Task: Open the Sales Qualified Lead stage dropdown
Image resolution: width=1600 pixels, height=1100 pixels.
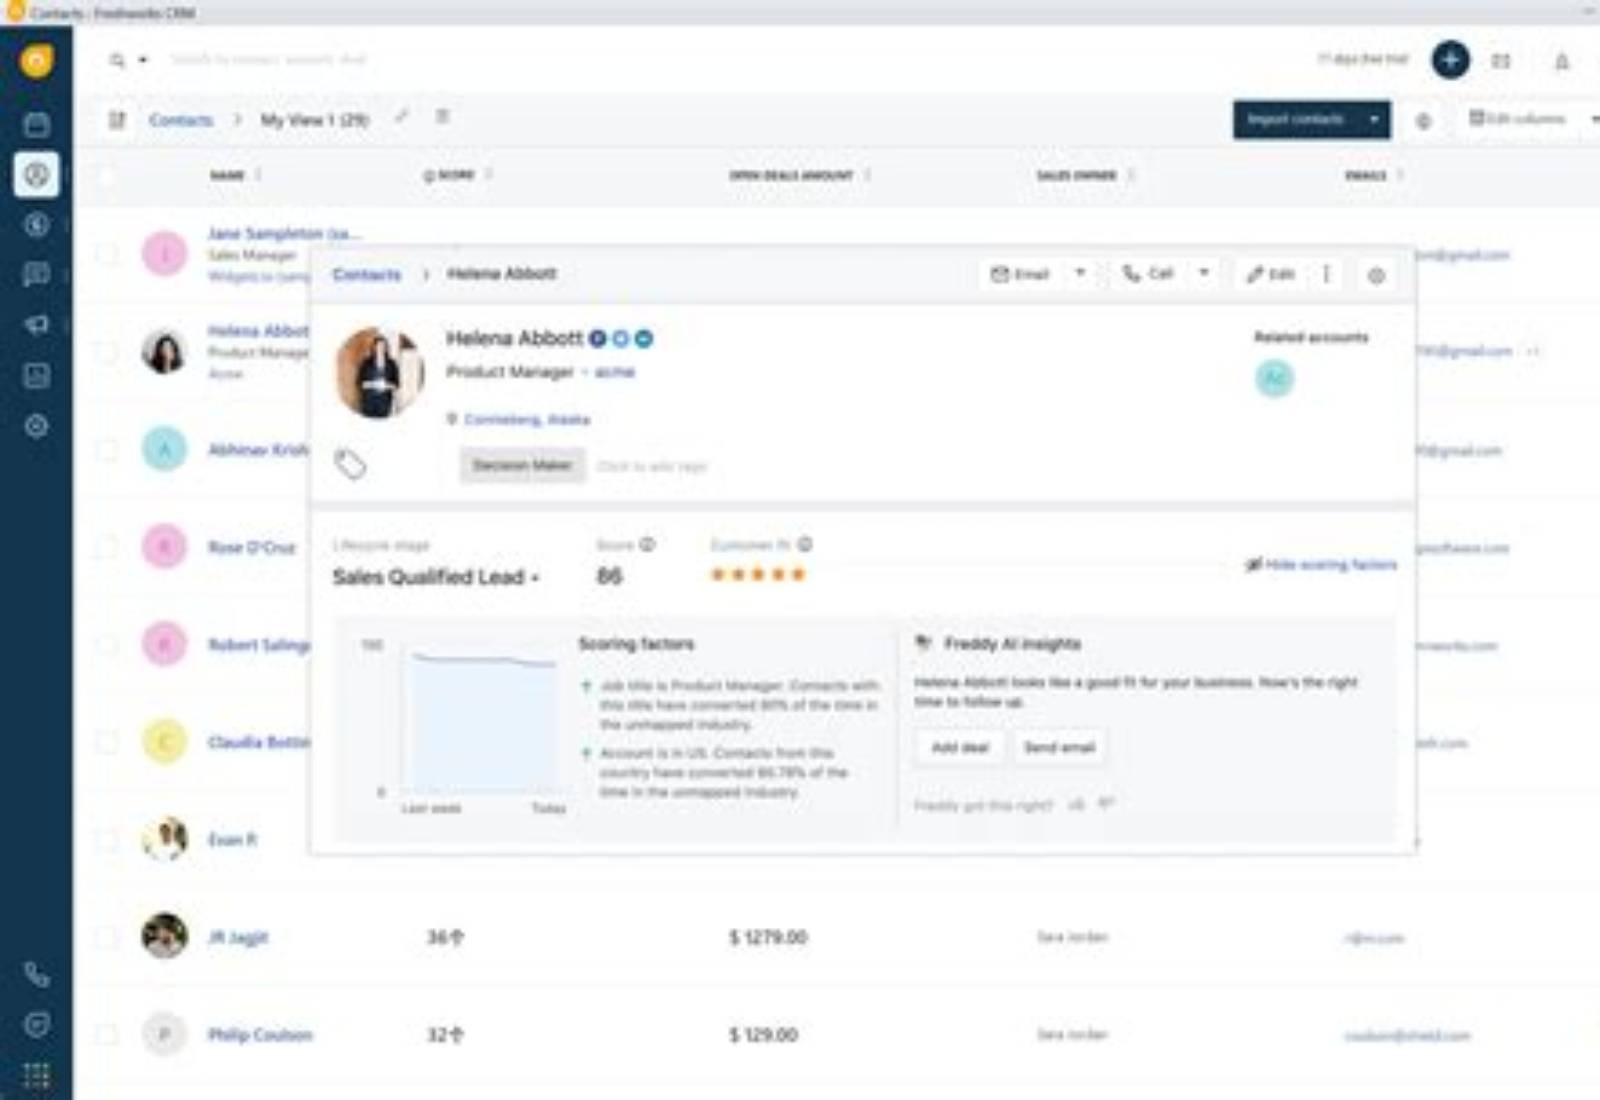Action: [x=436, y=577]
